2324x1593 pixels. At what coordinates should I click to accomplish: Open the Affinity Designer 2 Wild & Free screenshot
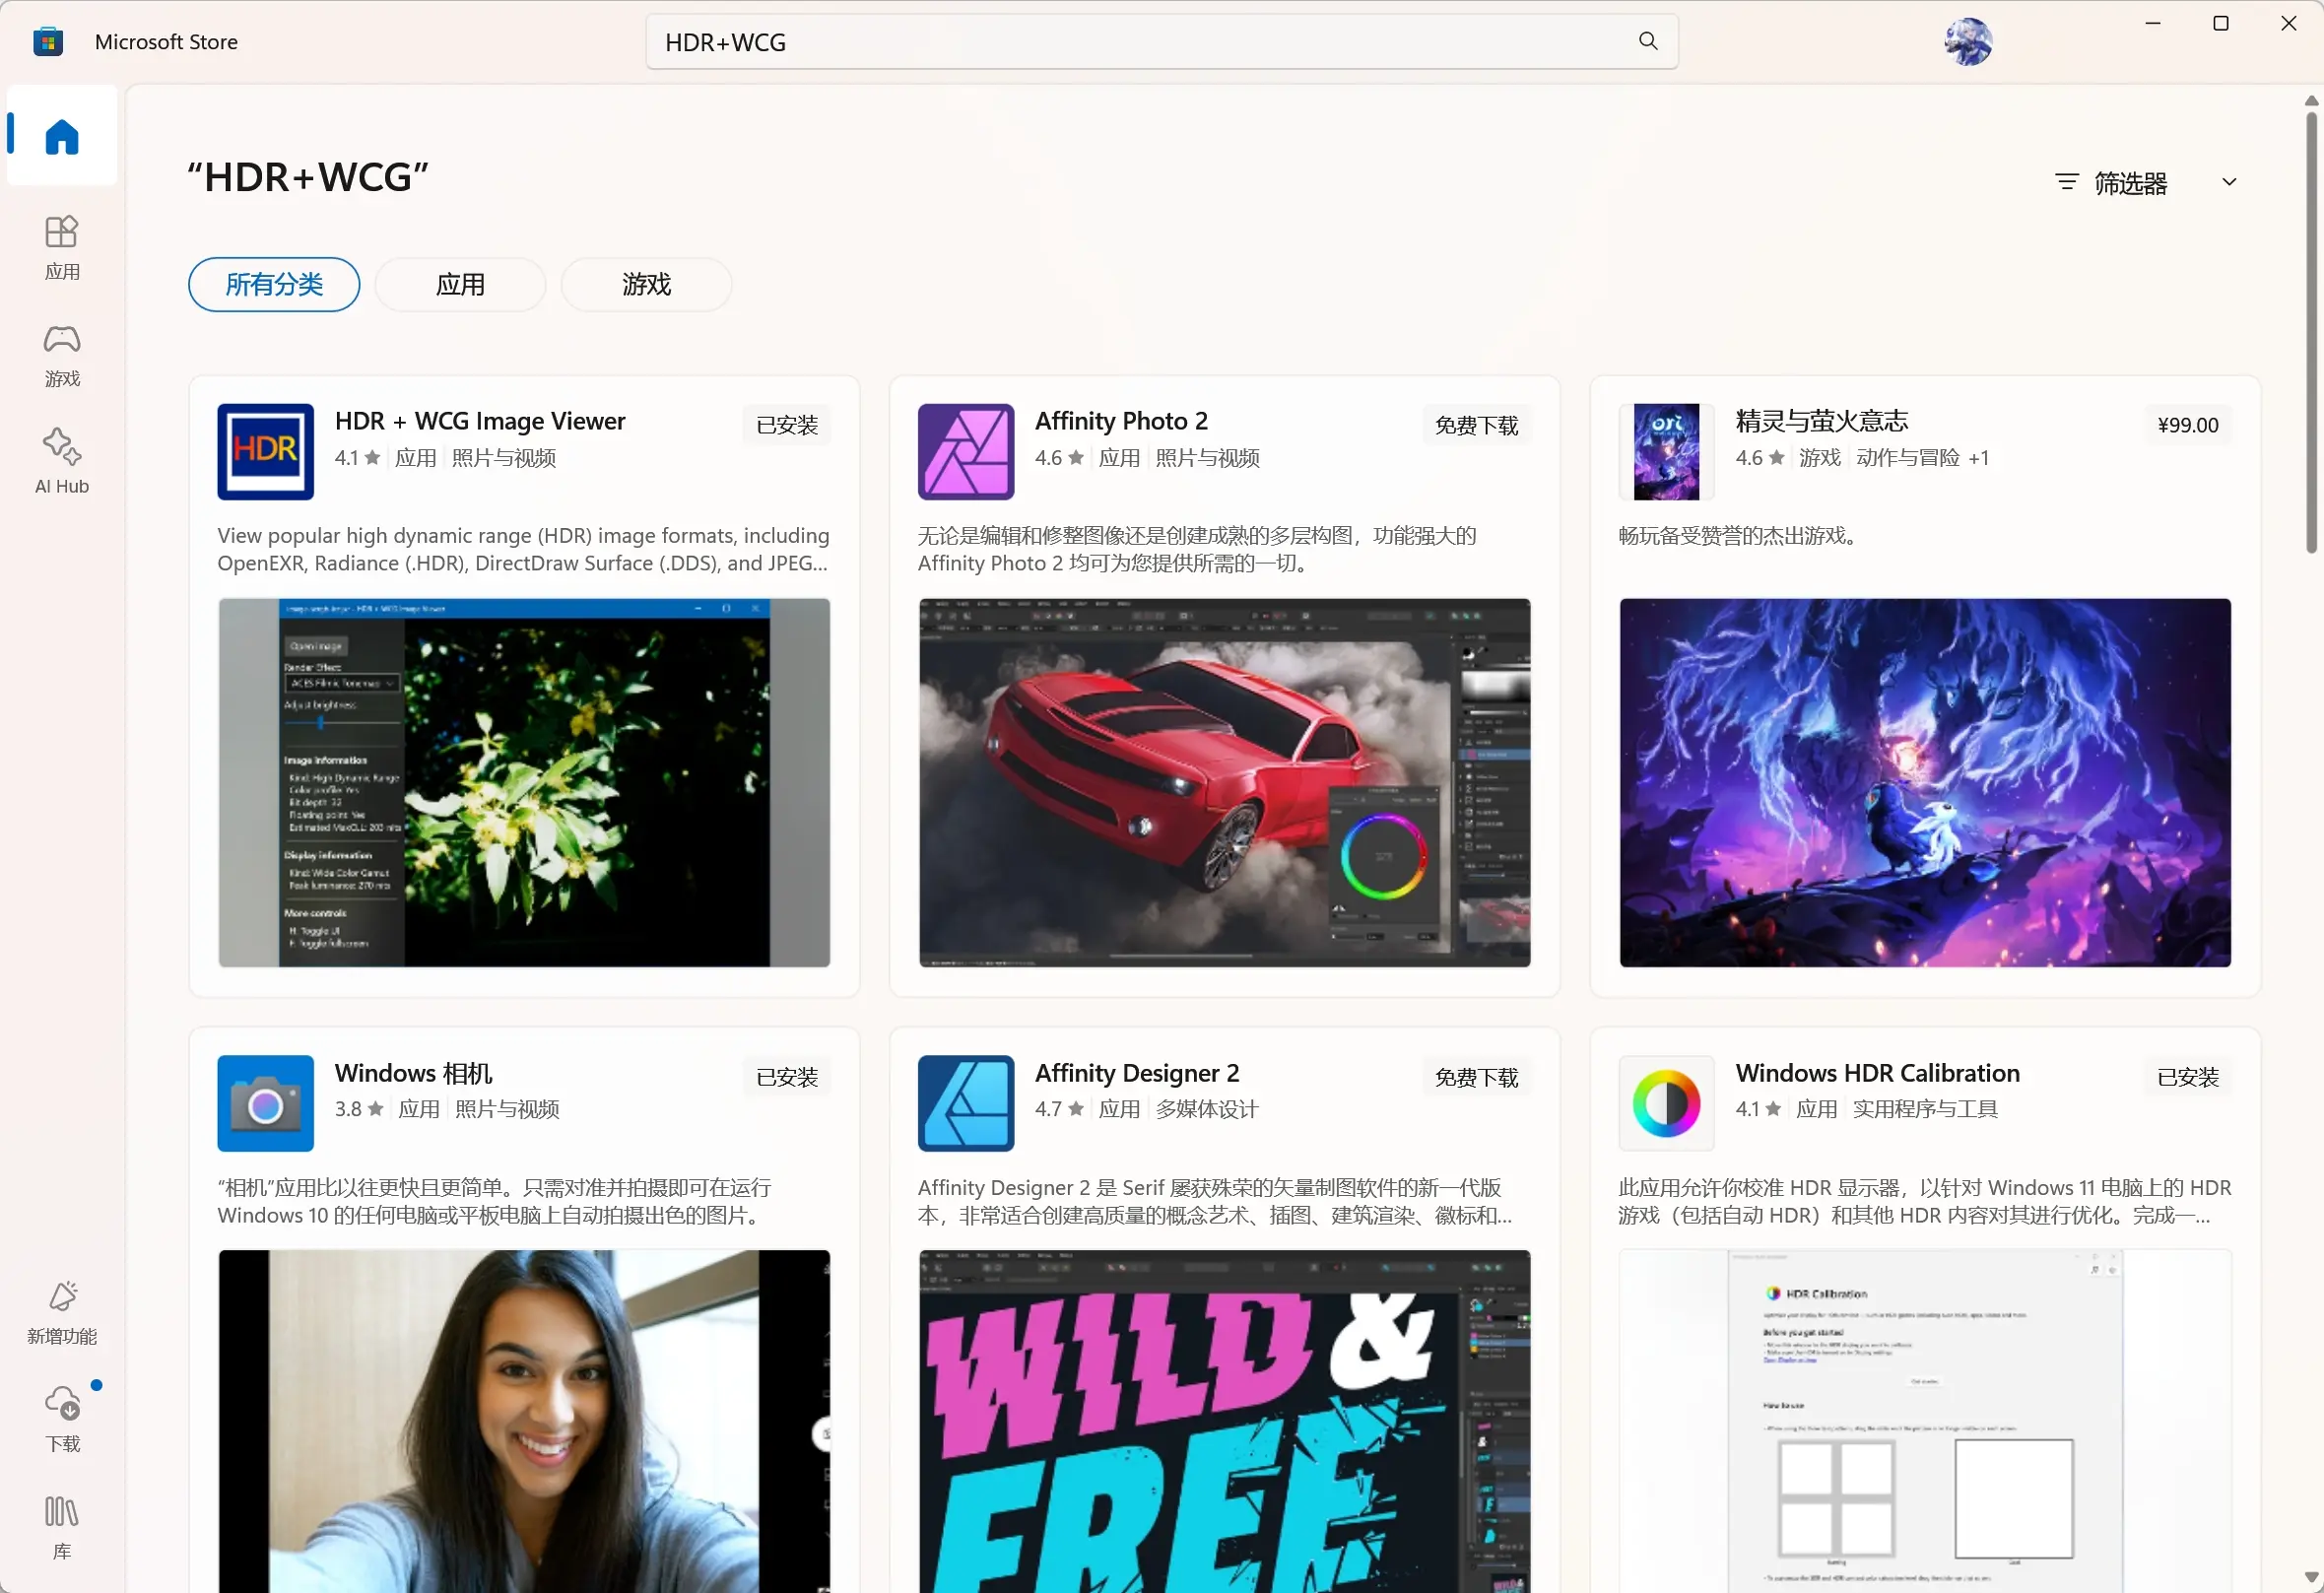(x=1224, y=1421)
